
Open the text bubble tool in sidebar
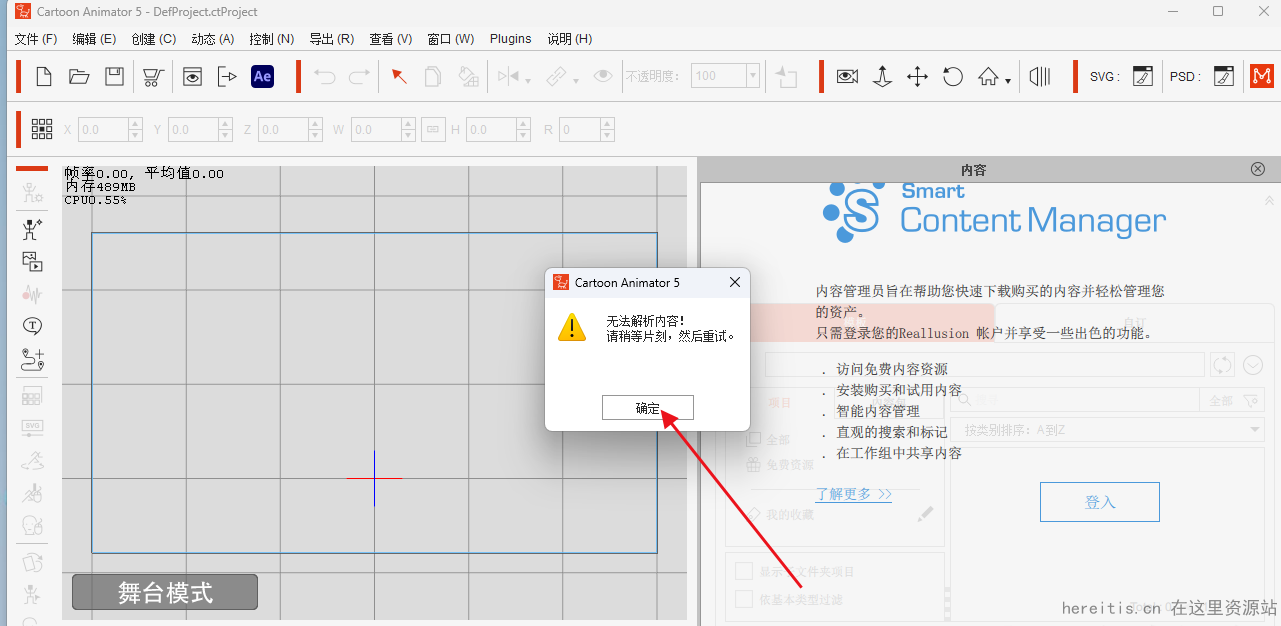coord(32,325)
